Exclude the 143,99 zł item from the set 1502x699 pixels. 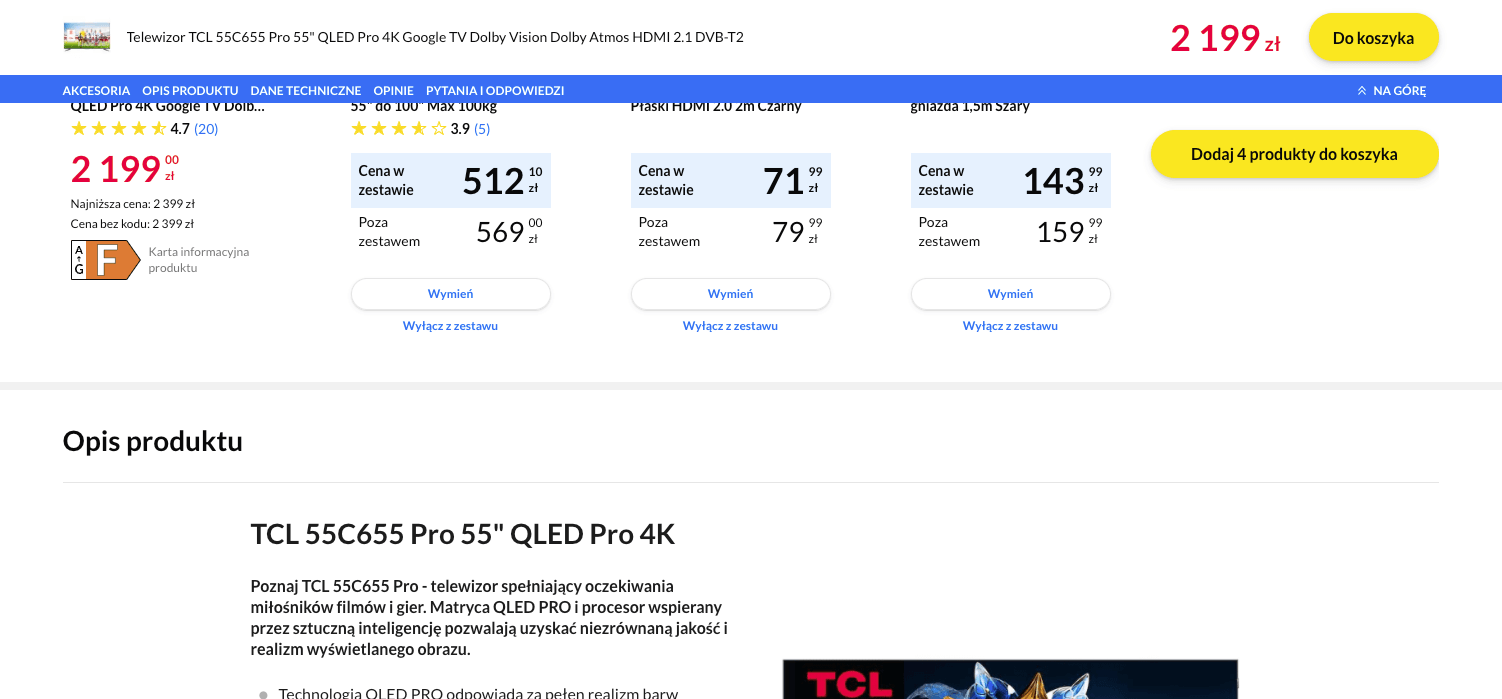(1010, 326)
